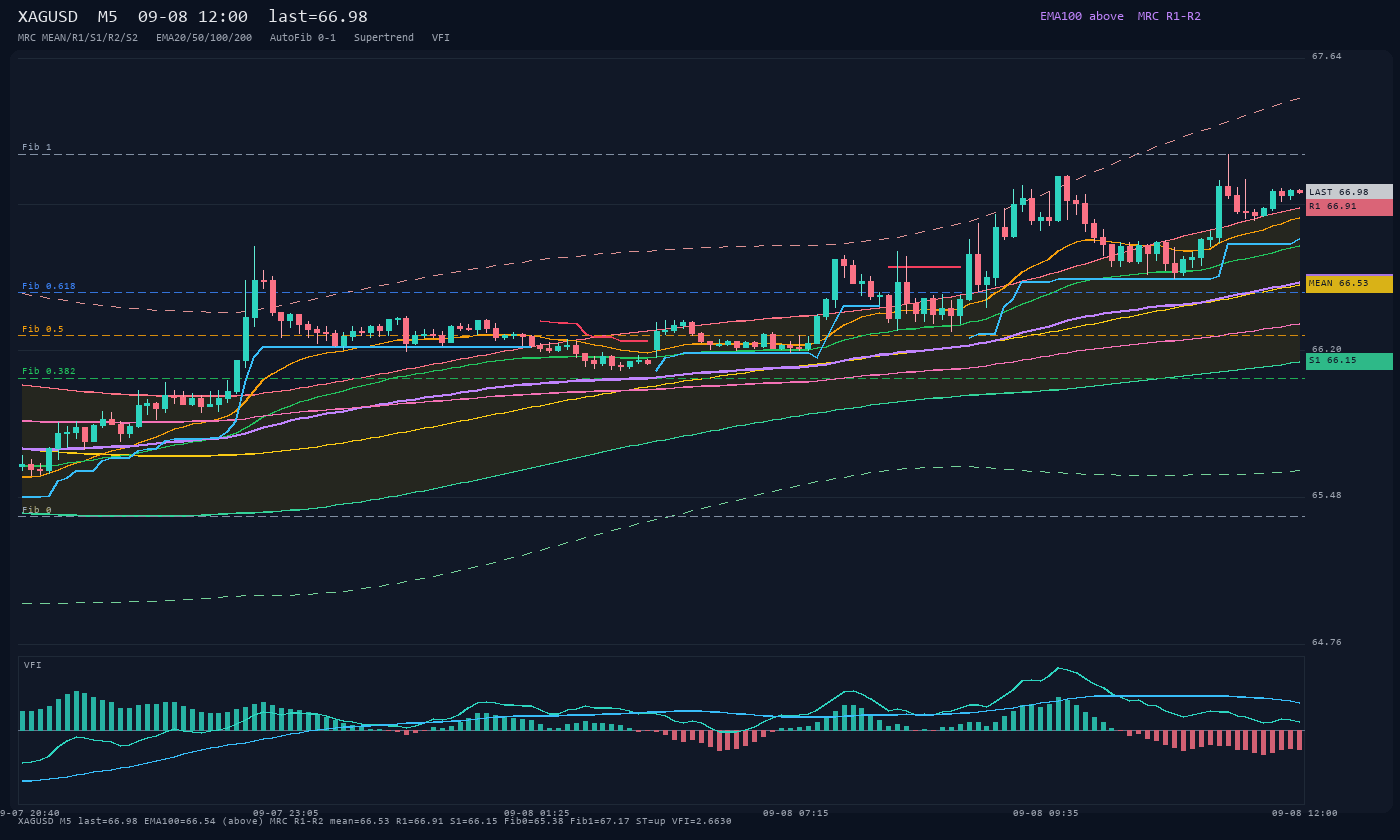The width and height of the screenshot is (1400, 840).
Task: Click the bottom summary line starting XAGUSD M5 last=66.98
Action: coord(375,821)
